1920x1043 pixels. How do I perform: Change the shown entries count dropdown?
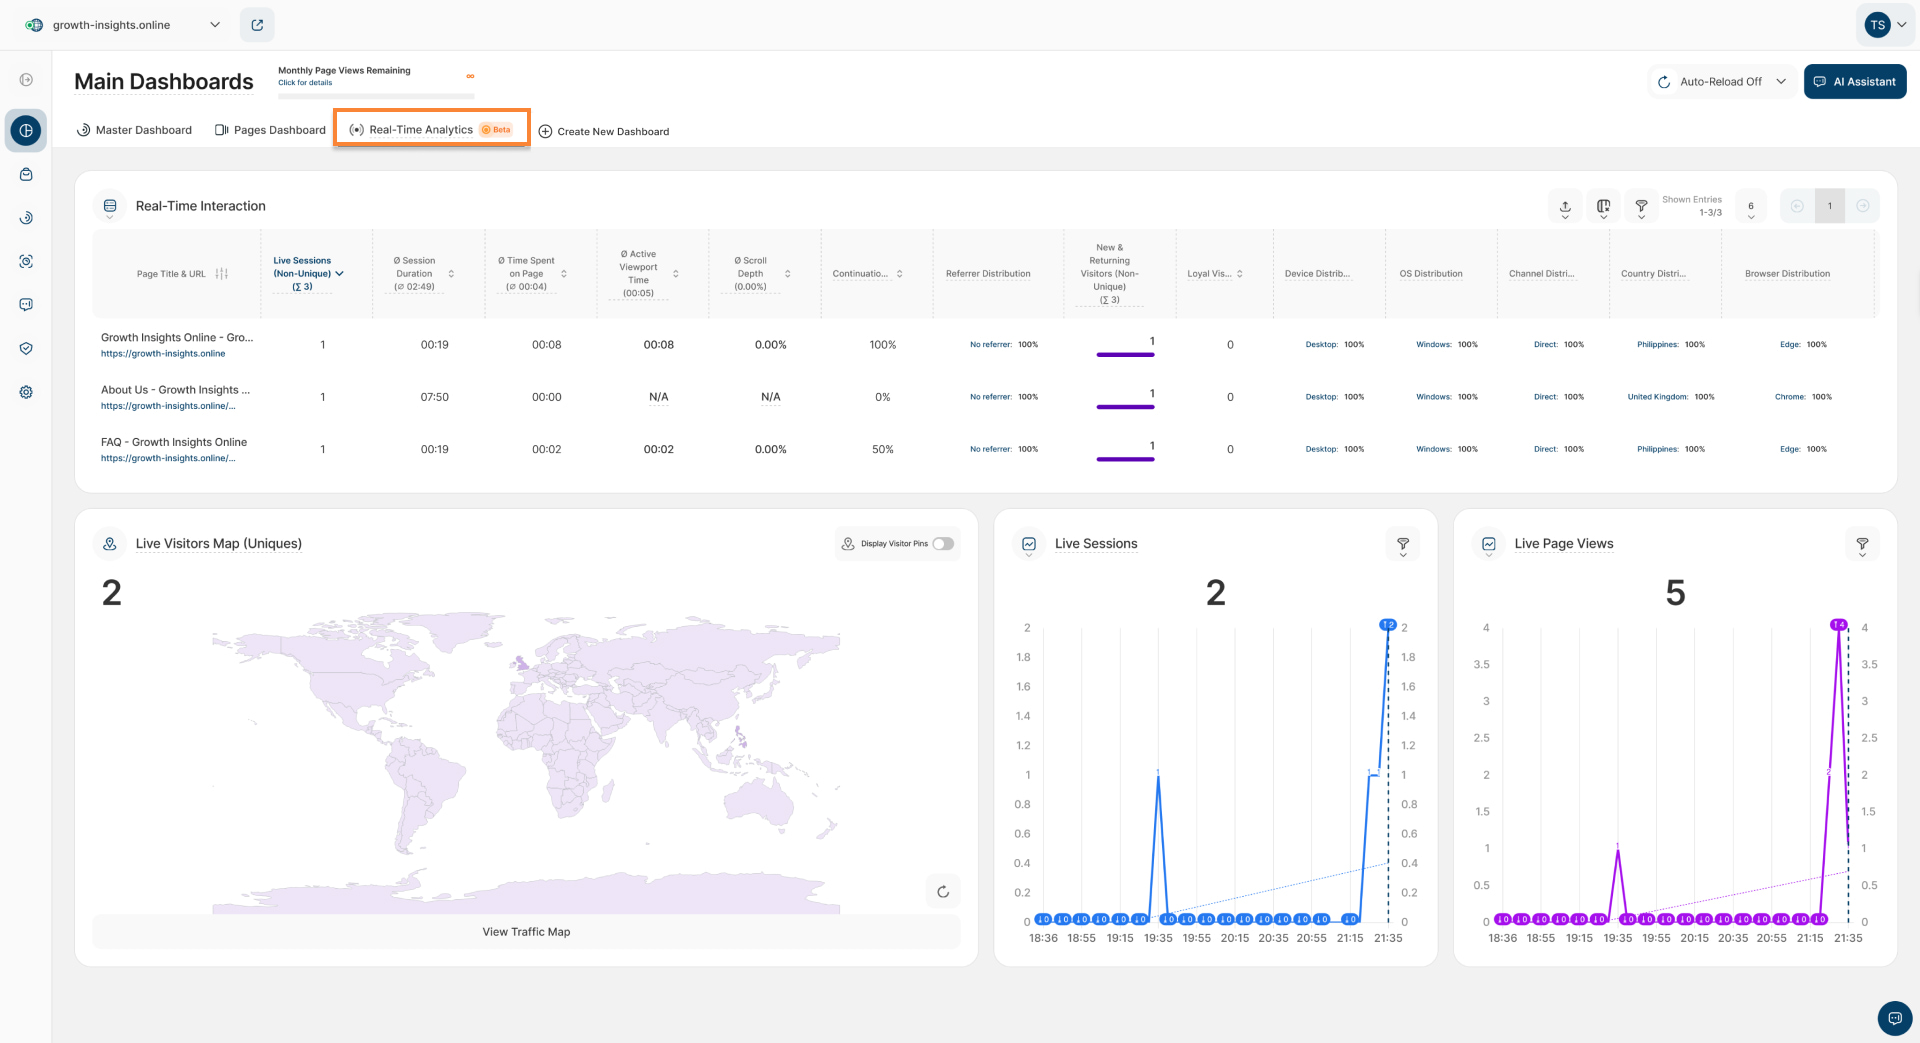click(x=1751, y=207)
